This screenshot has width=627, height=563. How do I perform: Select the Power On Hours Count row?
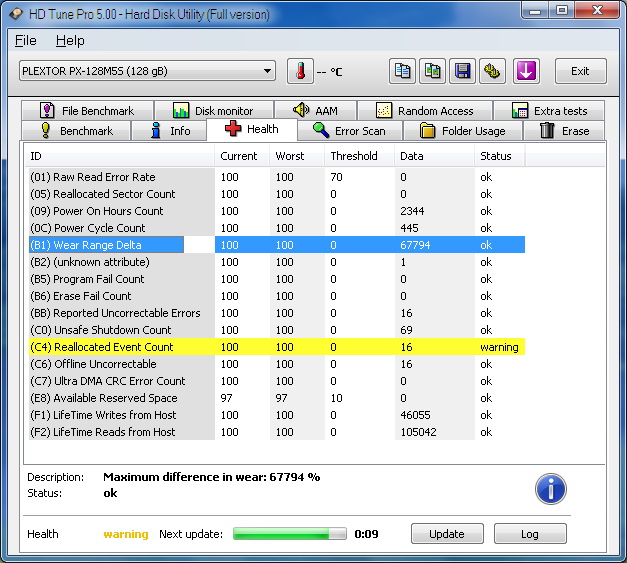point(277,211)
